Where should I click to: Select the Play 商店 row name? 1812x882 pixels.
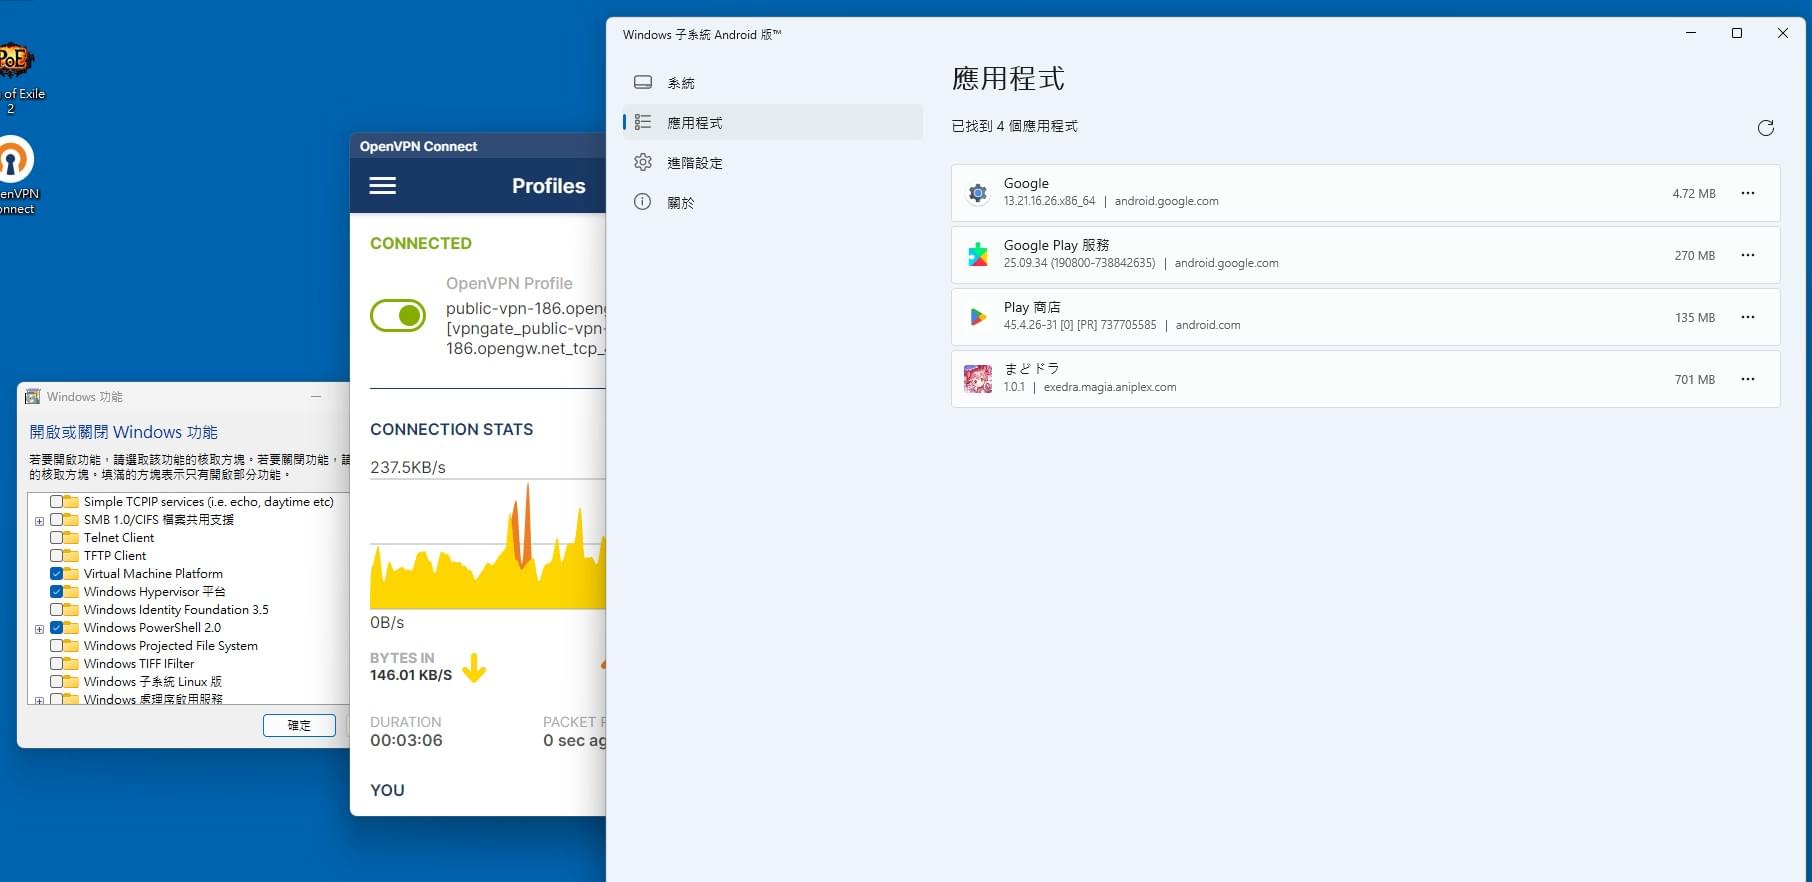(1032, 307)
